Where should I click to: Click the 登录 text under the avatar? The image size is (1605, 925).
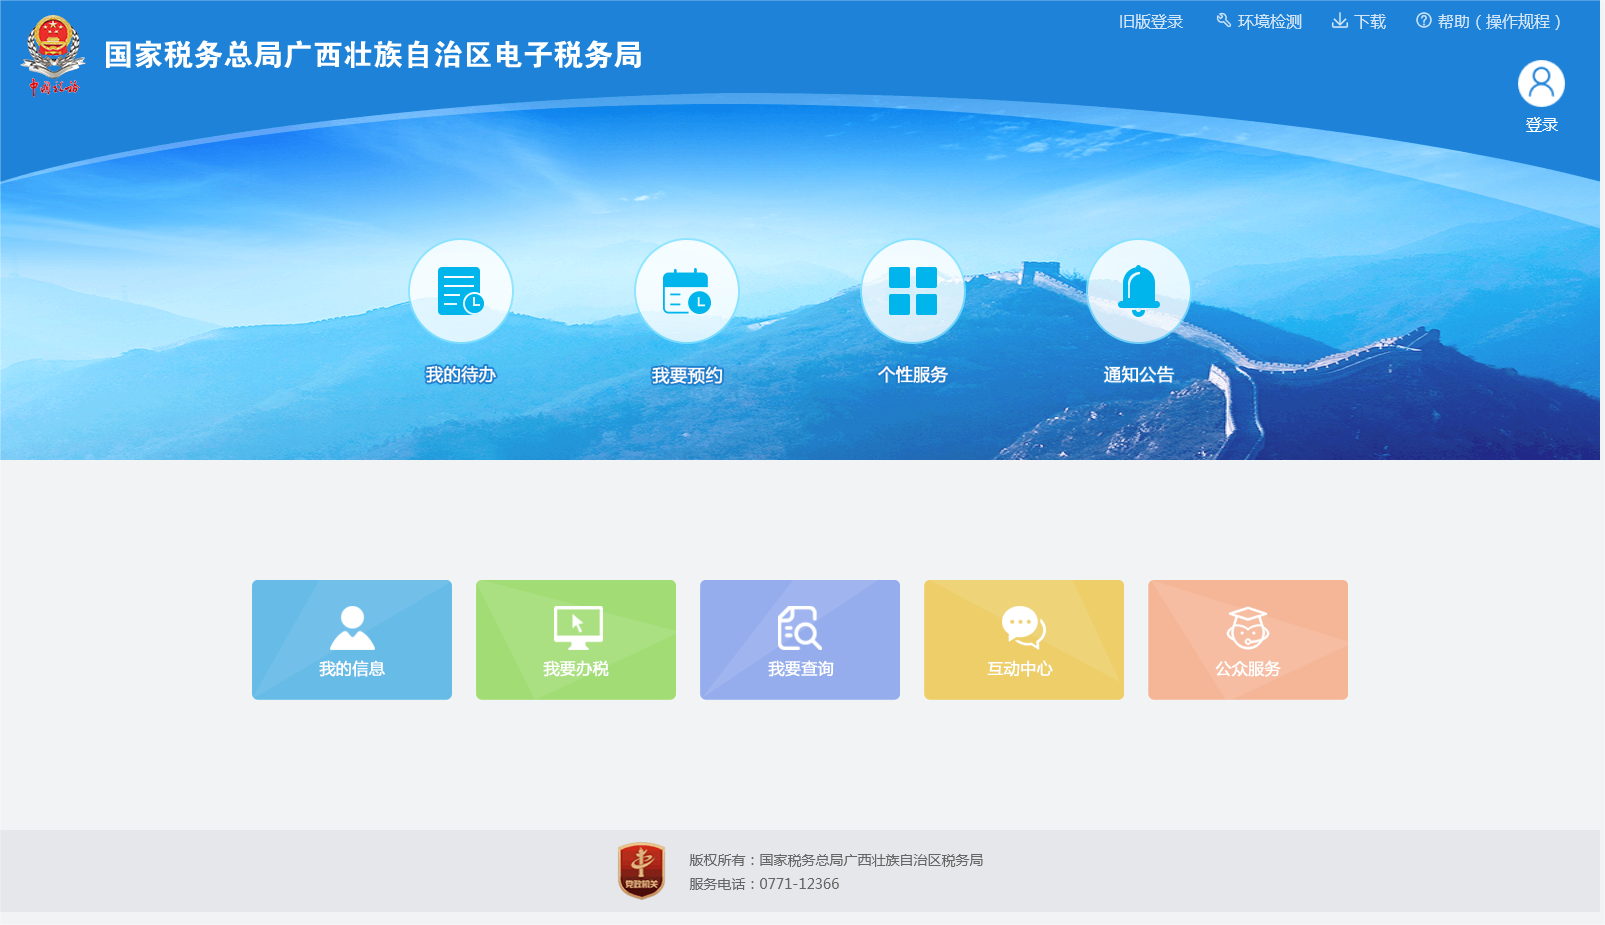[x=1541, y=125]
